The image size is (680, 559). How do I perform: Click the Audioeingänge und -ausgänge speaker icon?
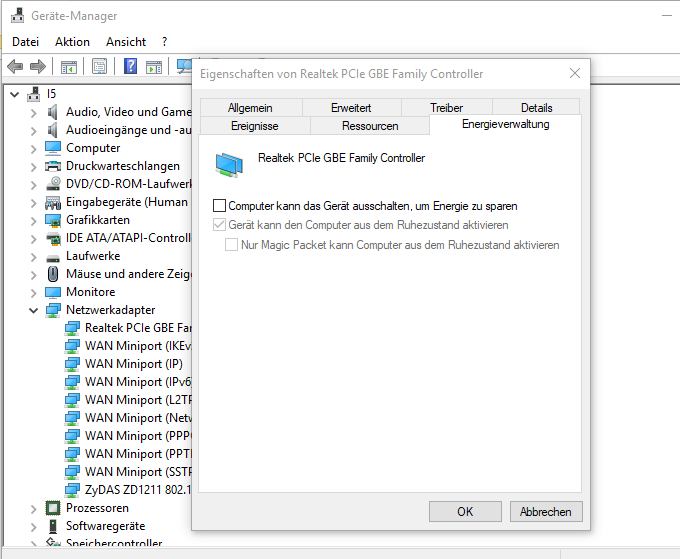coord(52,130)
